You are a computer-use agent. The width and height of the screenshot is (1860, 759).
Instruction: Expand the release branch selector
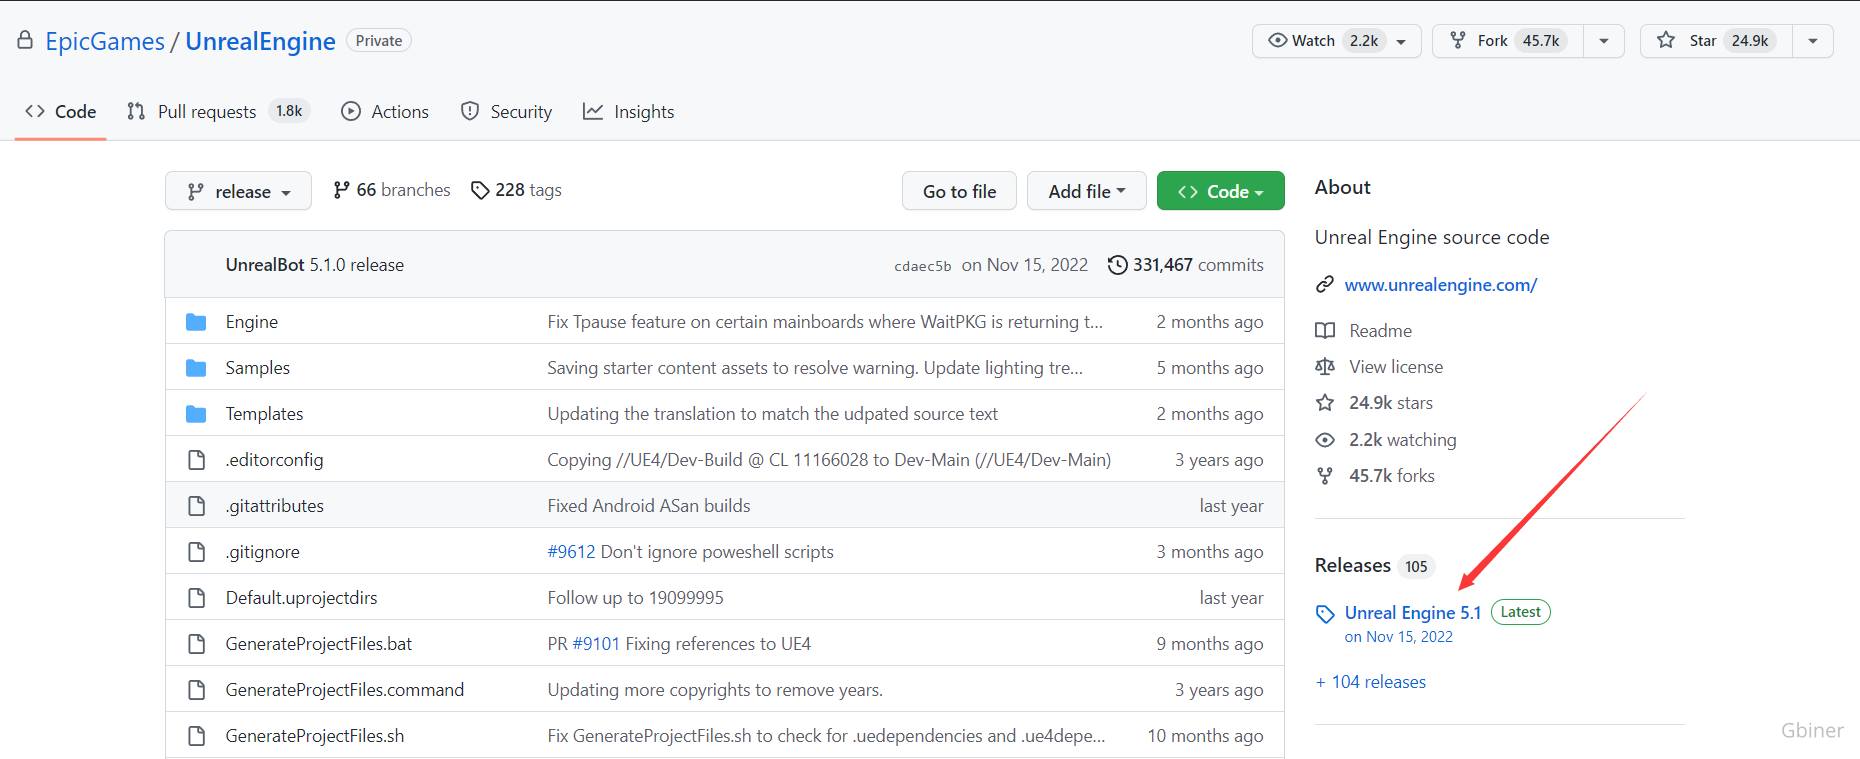pyautogui.click(x=238, y=191)
